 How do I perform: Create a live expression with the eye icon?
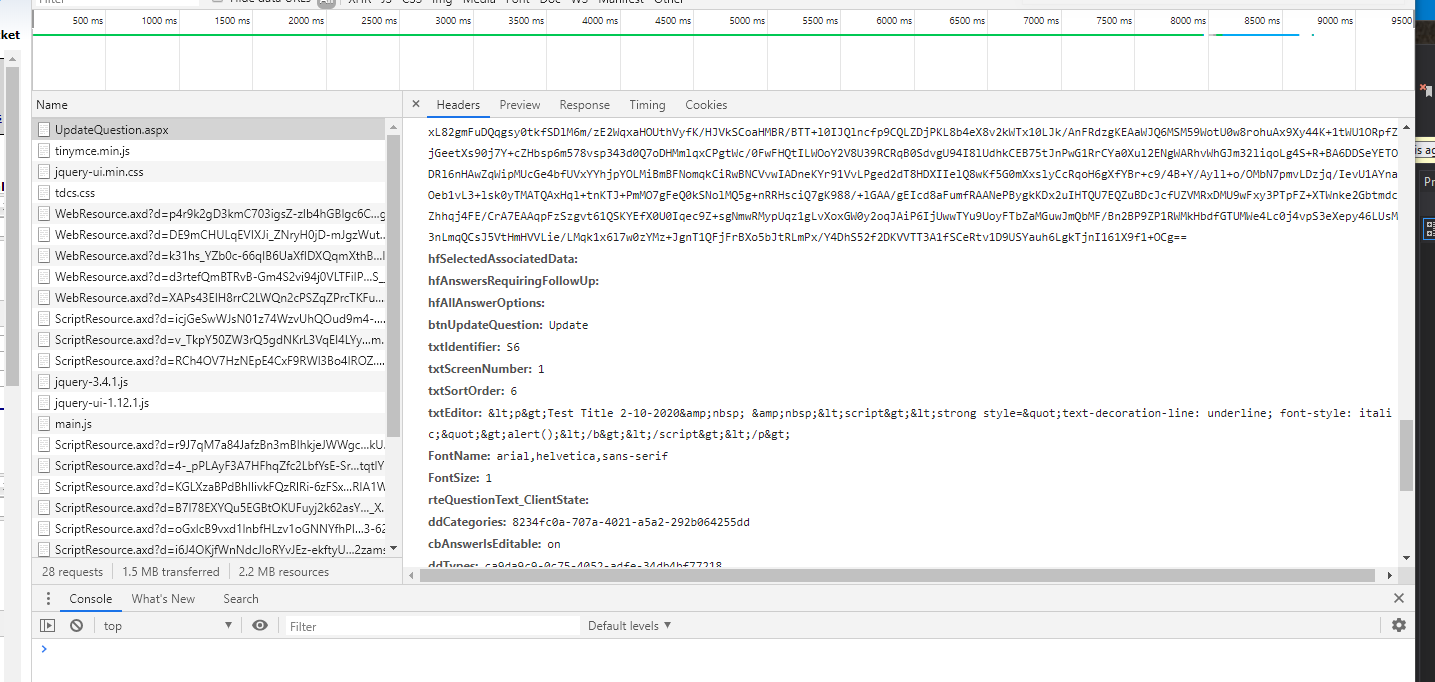tap(260, 625)
